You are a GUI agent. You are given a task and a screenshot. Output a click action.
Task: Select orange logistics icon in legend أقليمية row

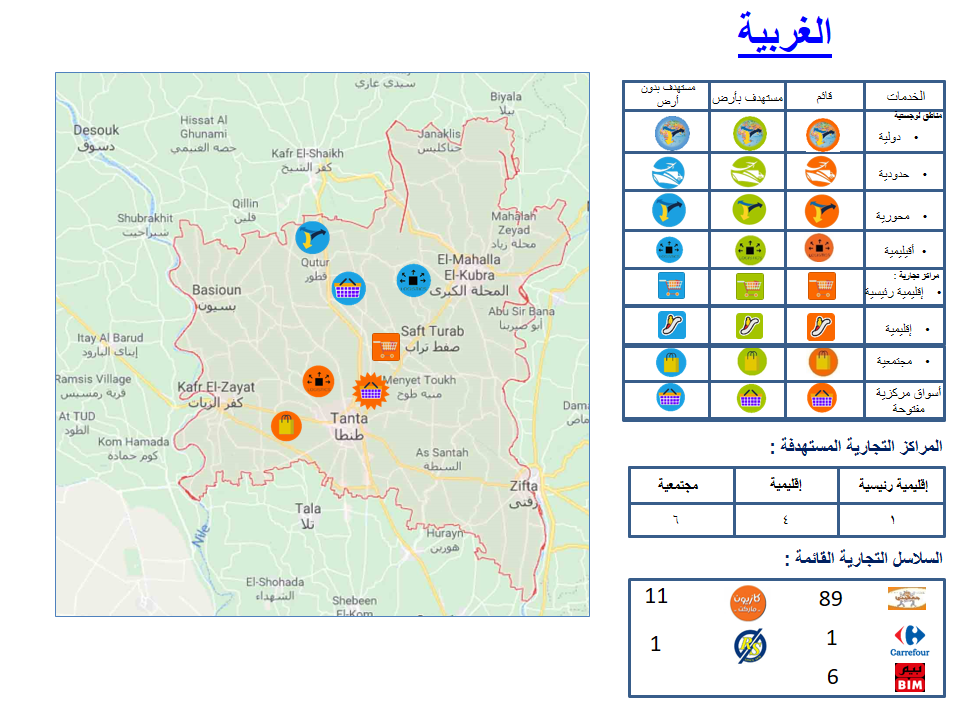pyautogui.click(x=819, y=249)
